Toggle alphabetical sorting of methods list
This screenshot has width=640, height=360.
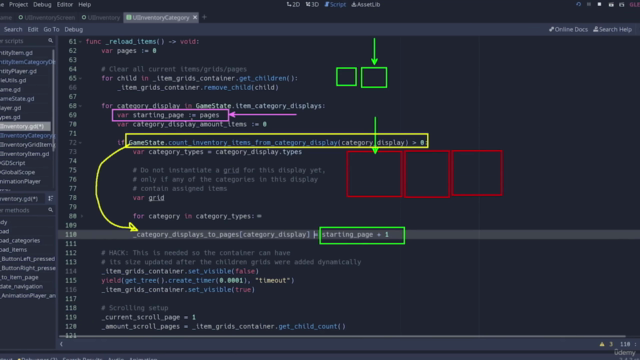(x=51, y=198)
